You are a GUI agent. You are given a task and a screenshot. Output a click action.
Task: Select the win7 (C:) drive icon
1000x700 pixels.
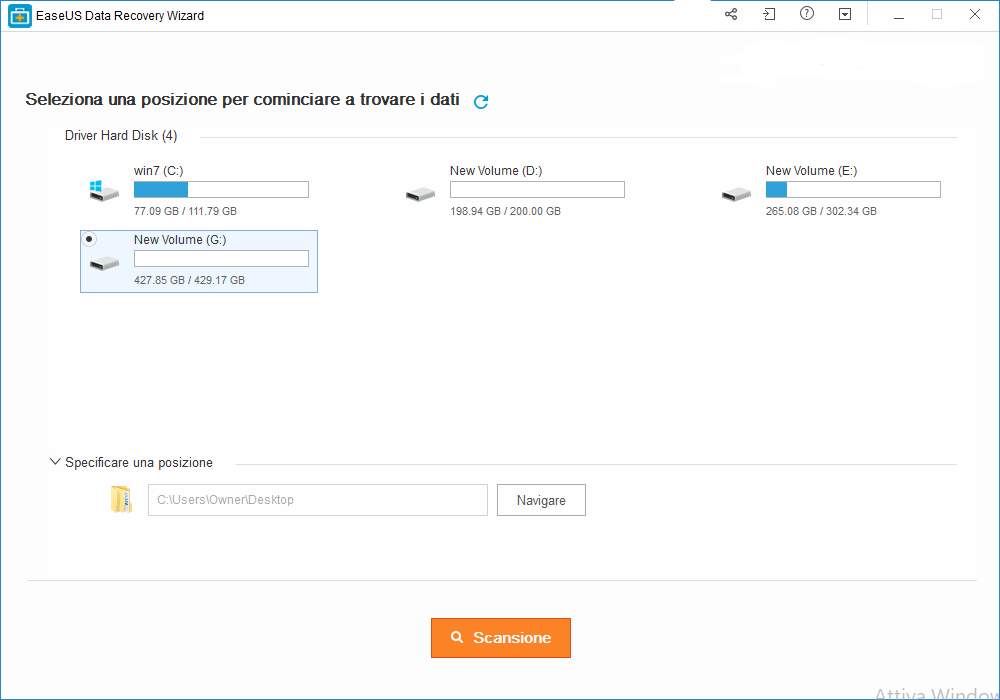coord(103,191)
